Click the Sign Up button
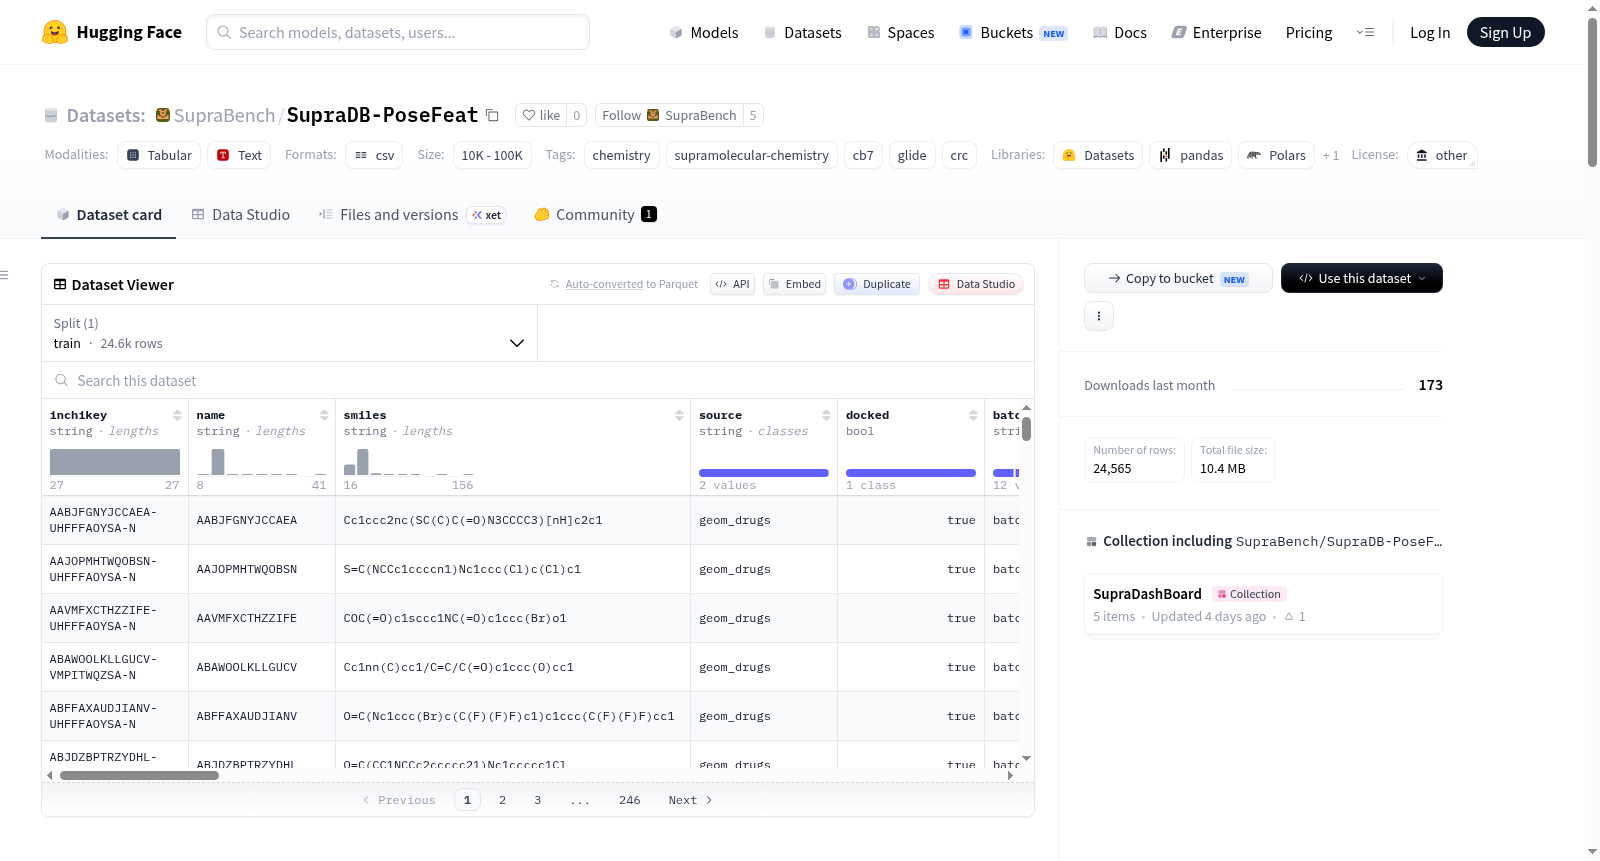Screen dimensions: 1600x861 (x=1505, y=32)
